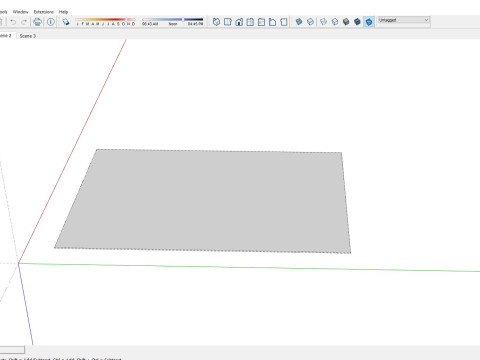The width and height of the screenshot is (480, 360).
Task: Switch to Iso view icon
Action: (216, 22)
